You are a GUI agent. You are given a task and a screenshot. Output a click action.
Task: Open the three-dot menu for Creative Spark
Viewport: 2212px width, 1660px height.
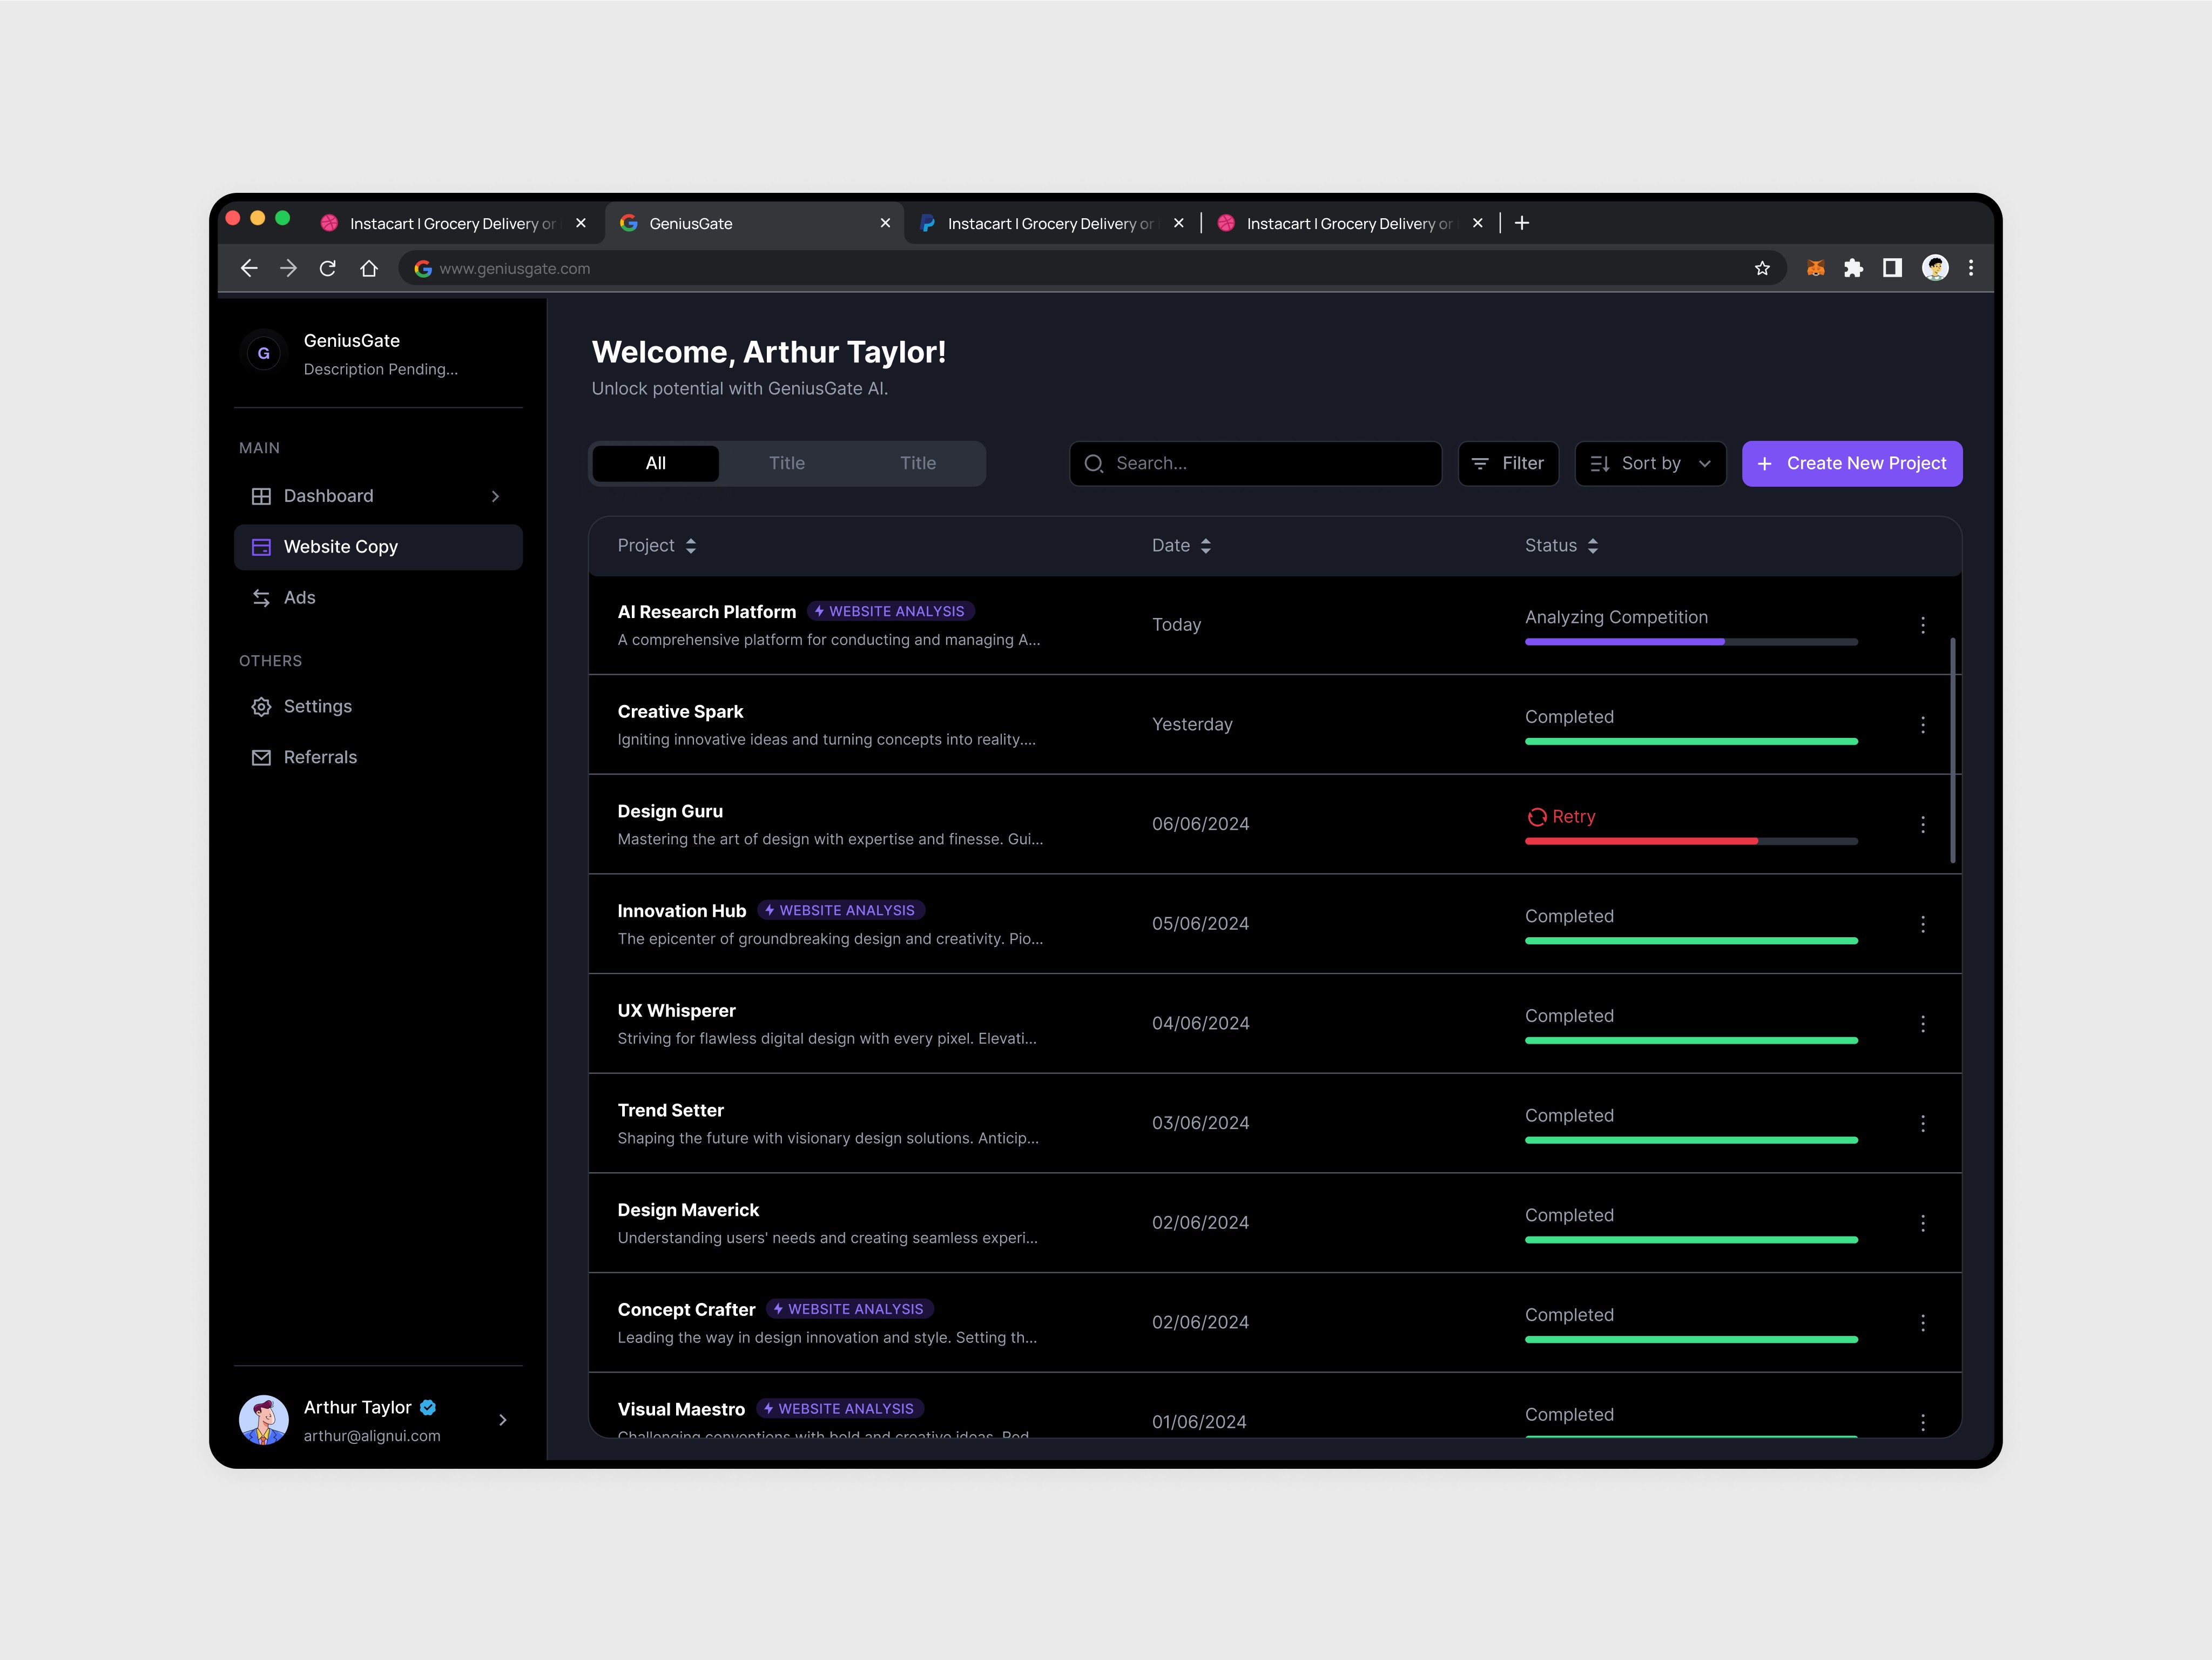tap(1922, 725)
